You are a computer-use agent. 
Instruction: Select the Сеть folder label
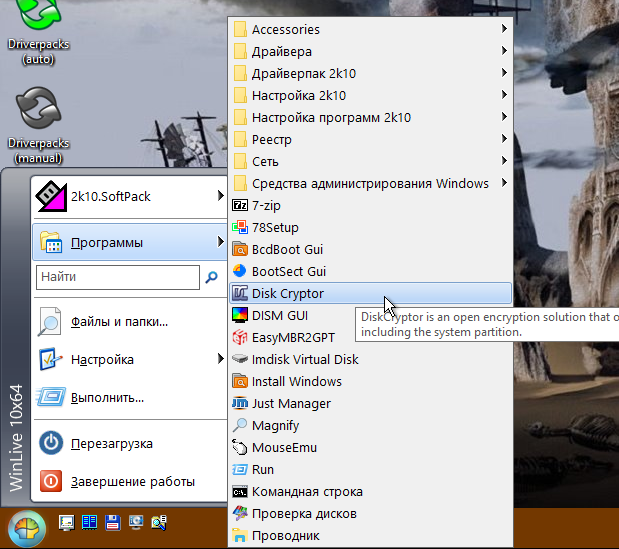tap(265, 162)
